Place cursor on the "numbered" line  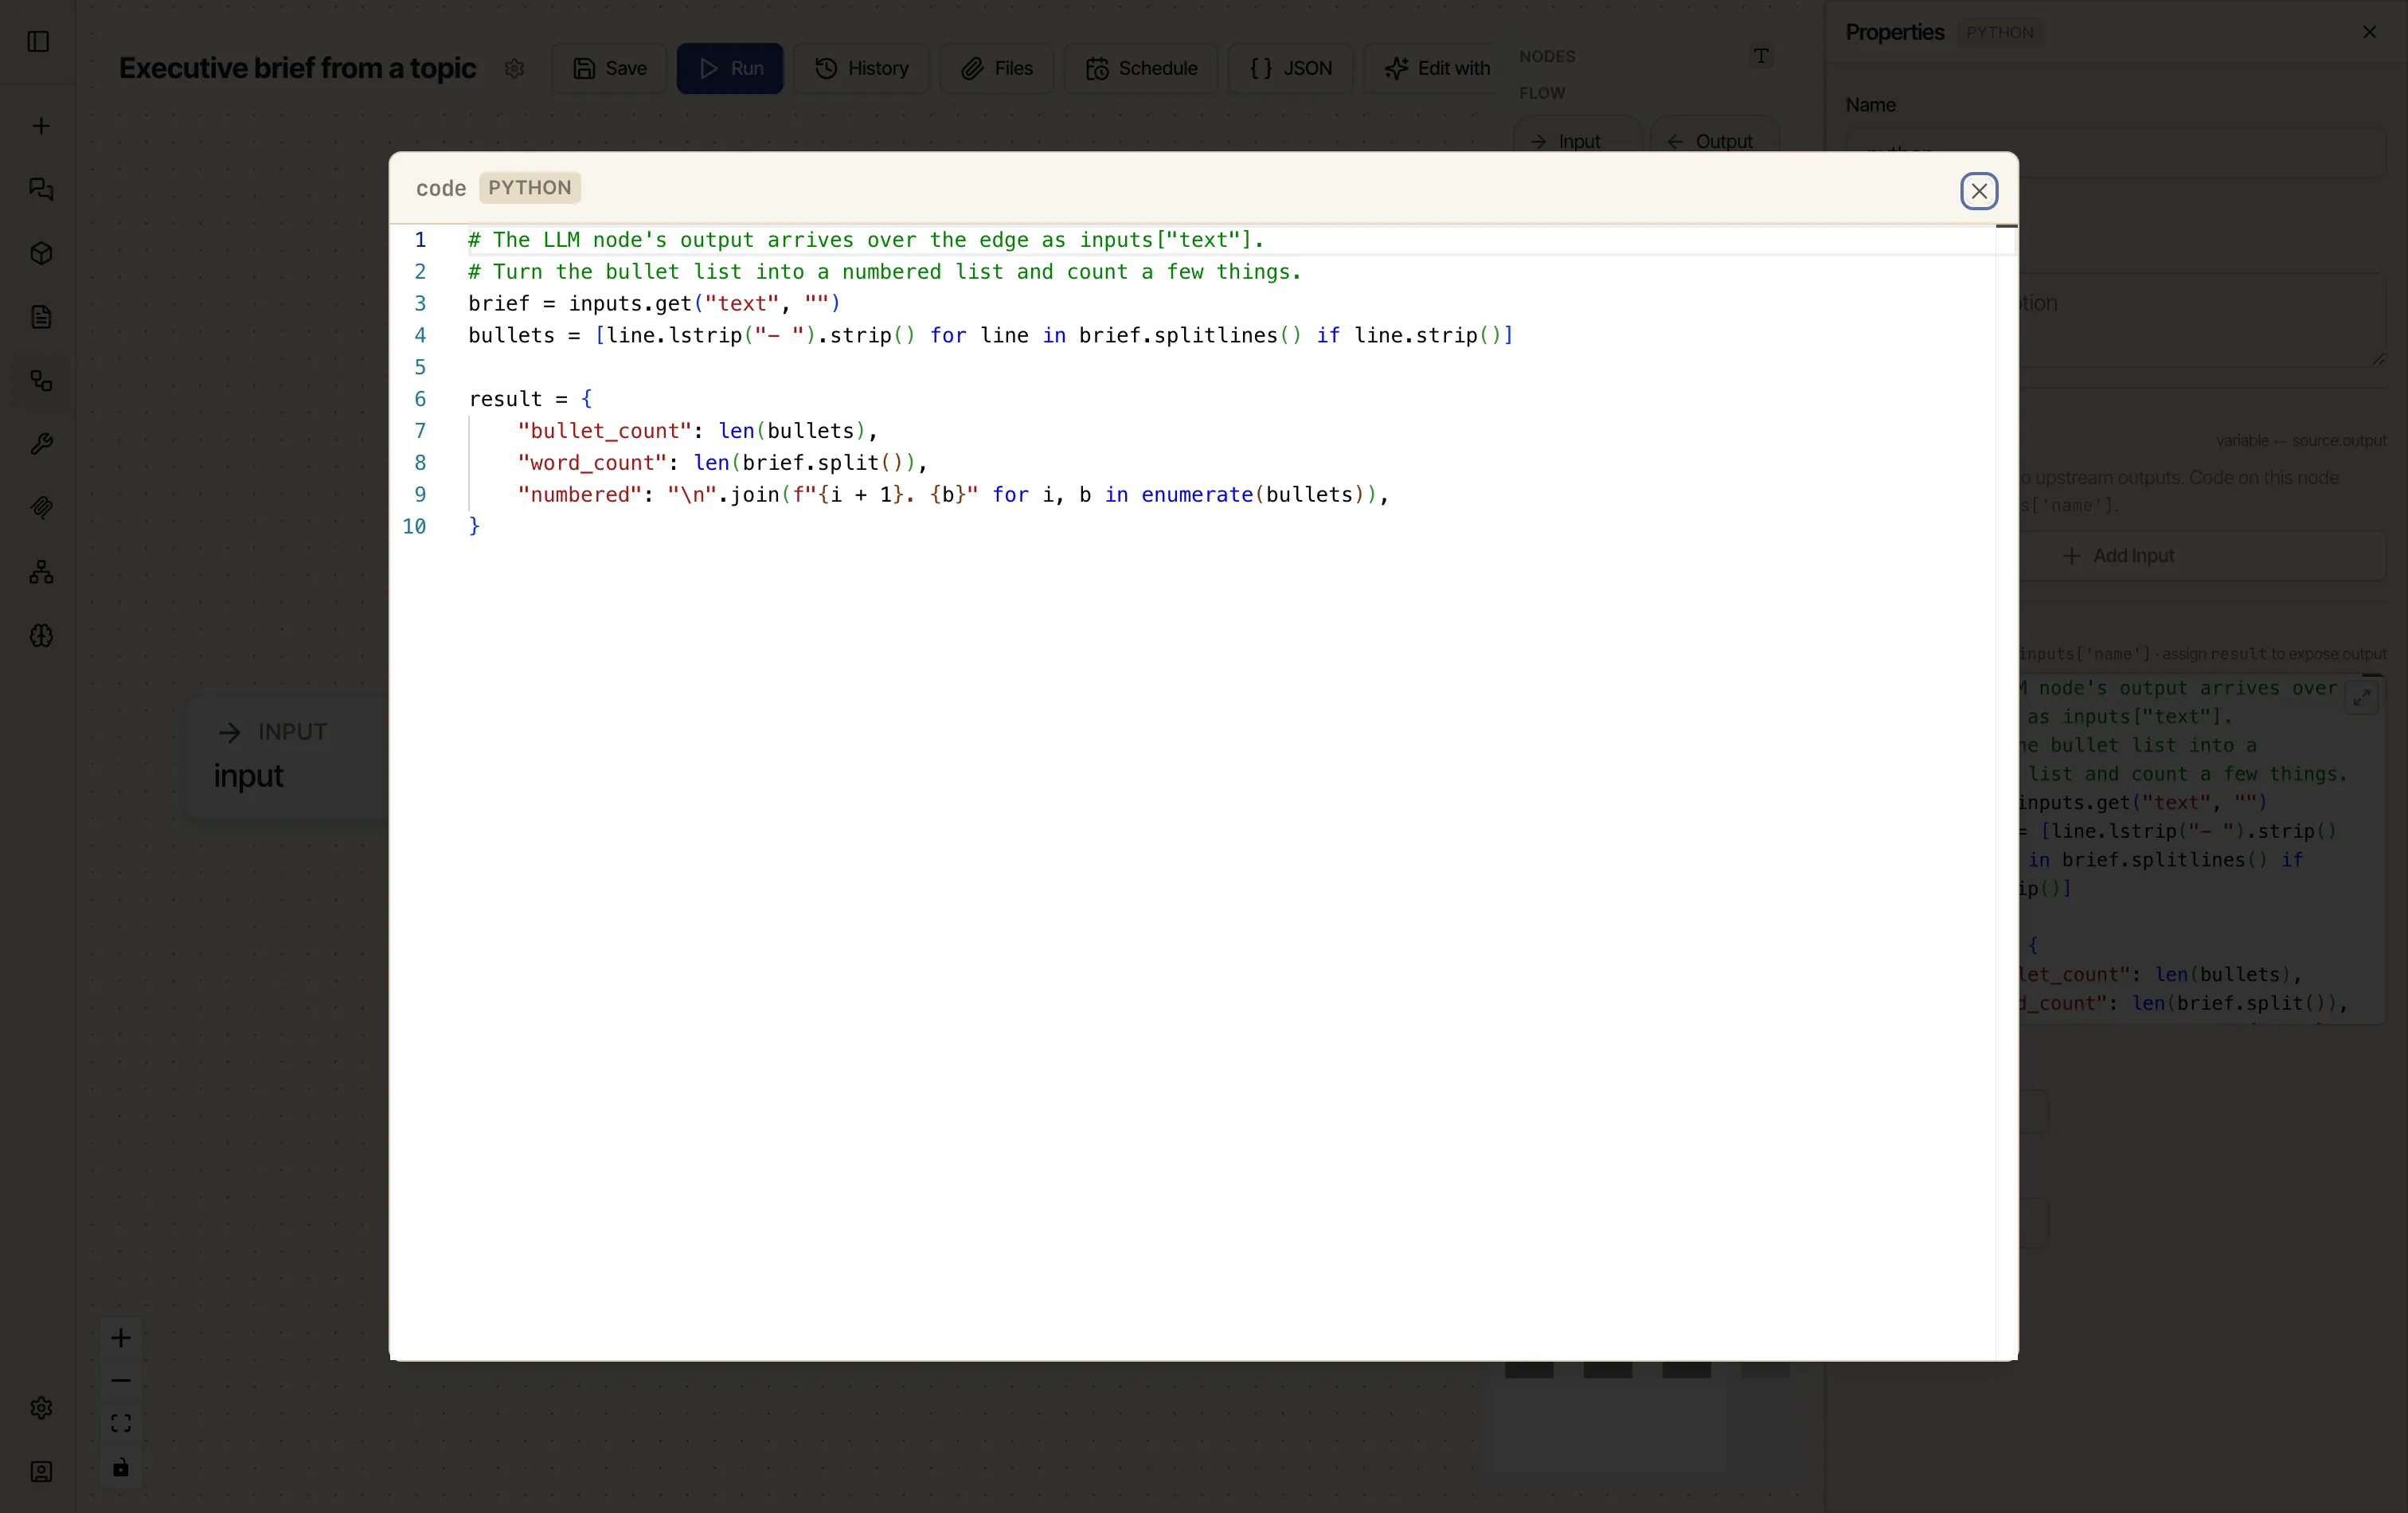(x=953, y=495)
